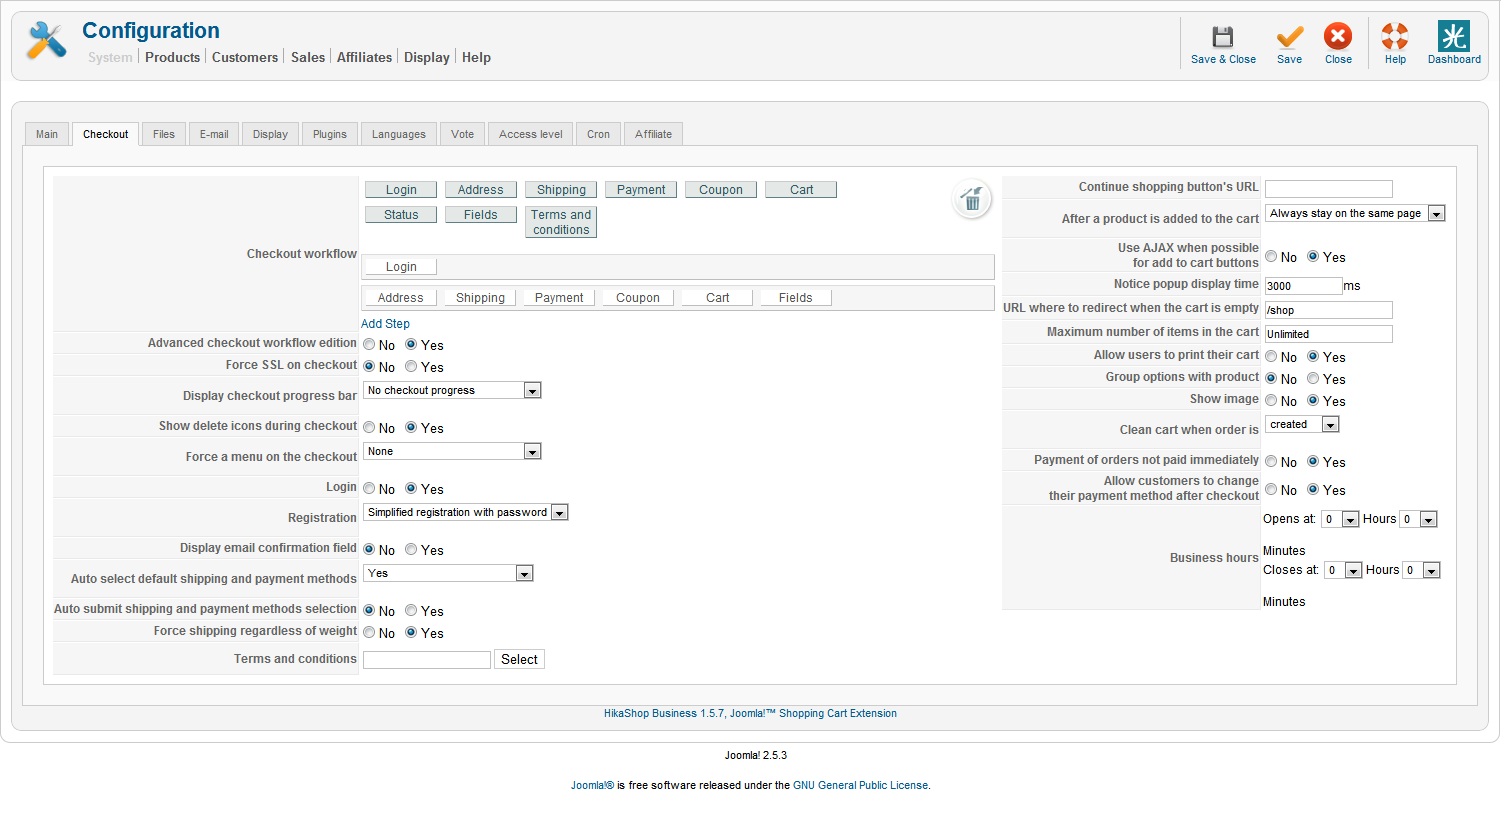The width and height of the screenshot is (1511, 815).
Task: Set Login option to No
Action: (x=369, y=489)
